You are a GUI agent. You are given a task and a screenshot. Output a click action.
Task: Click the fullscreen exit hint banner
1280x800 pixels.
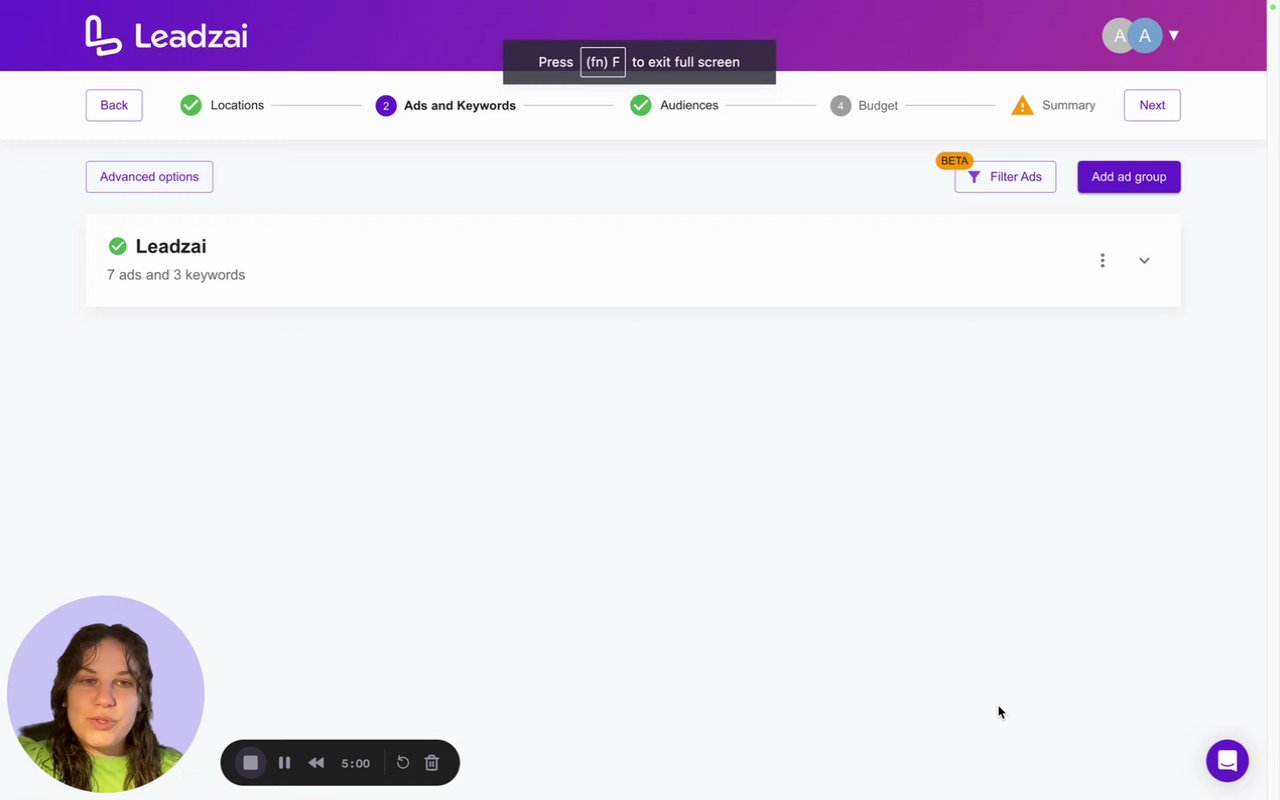click(639, 62)
